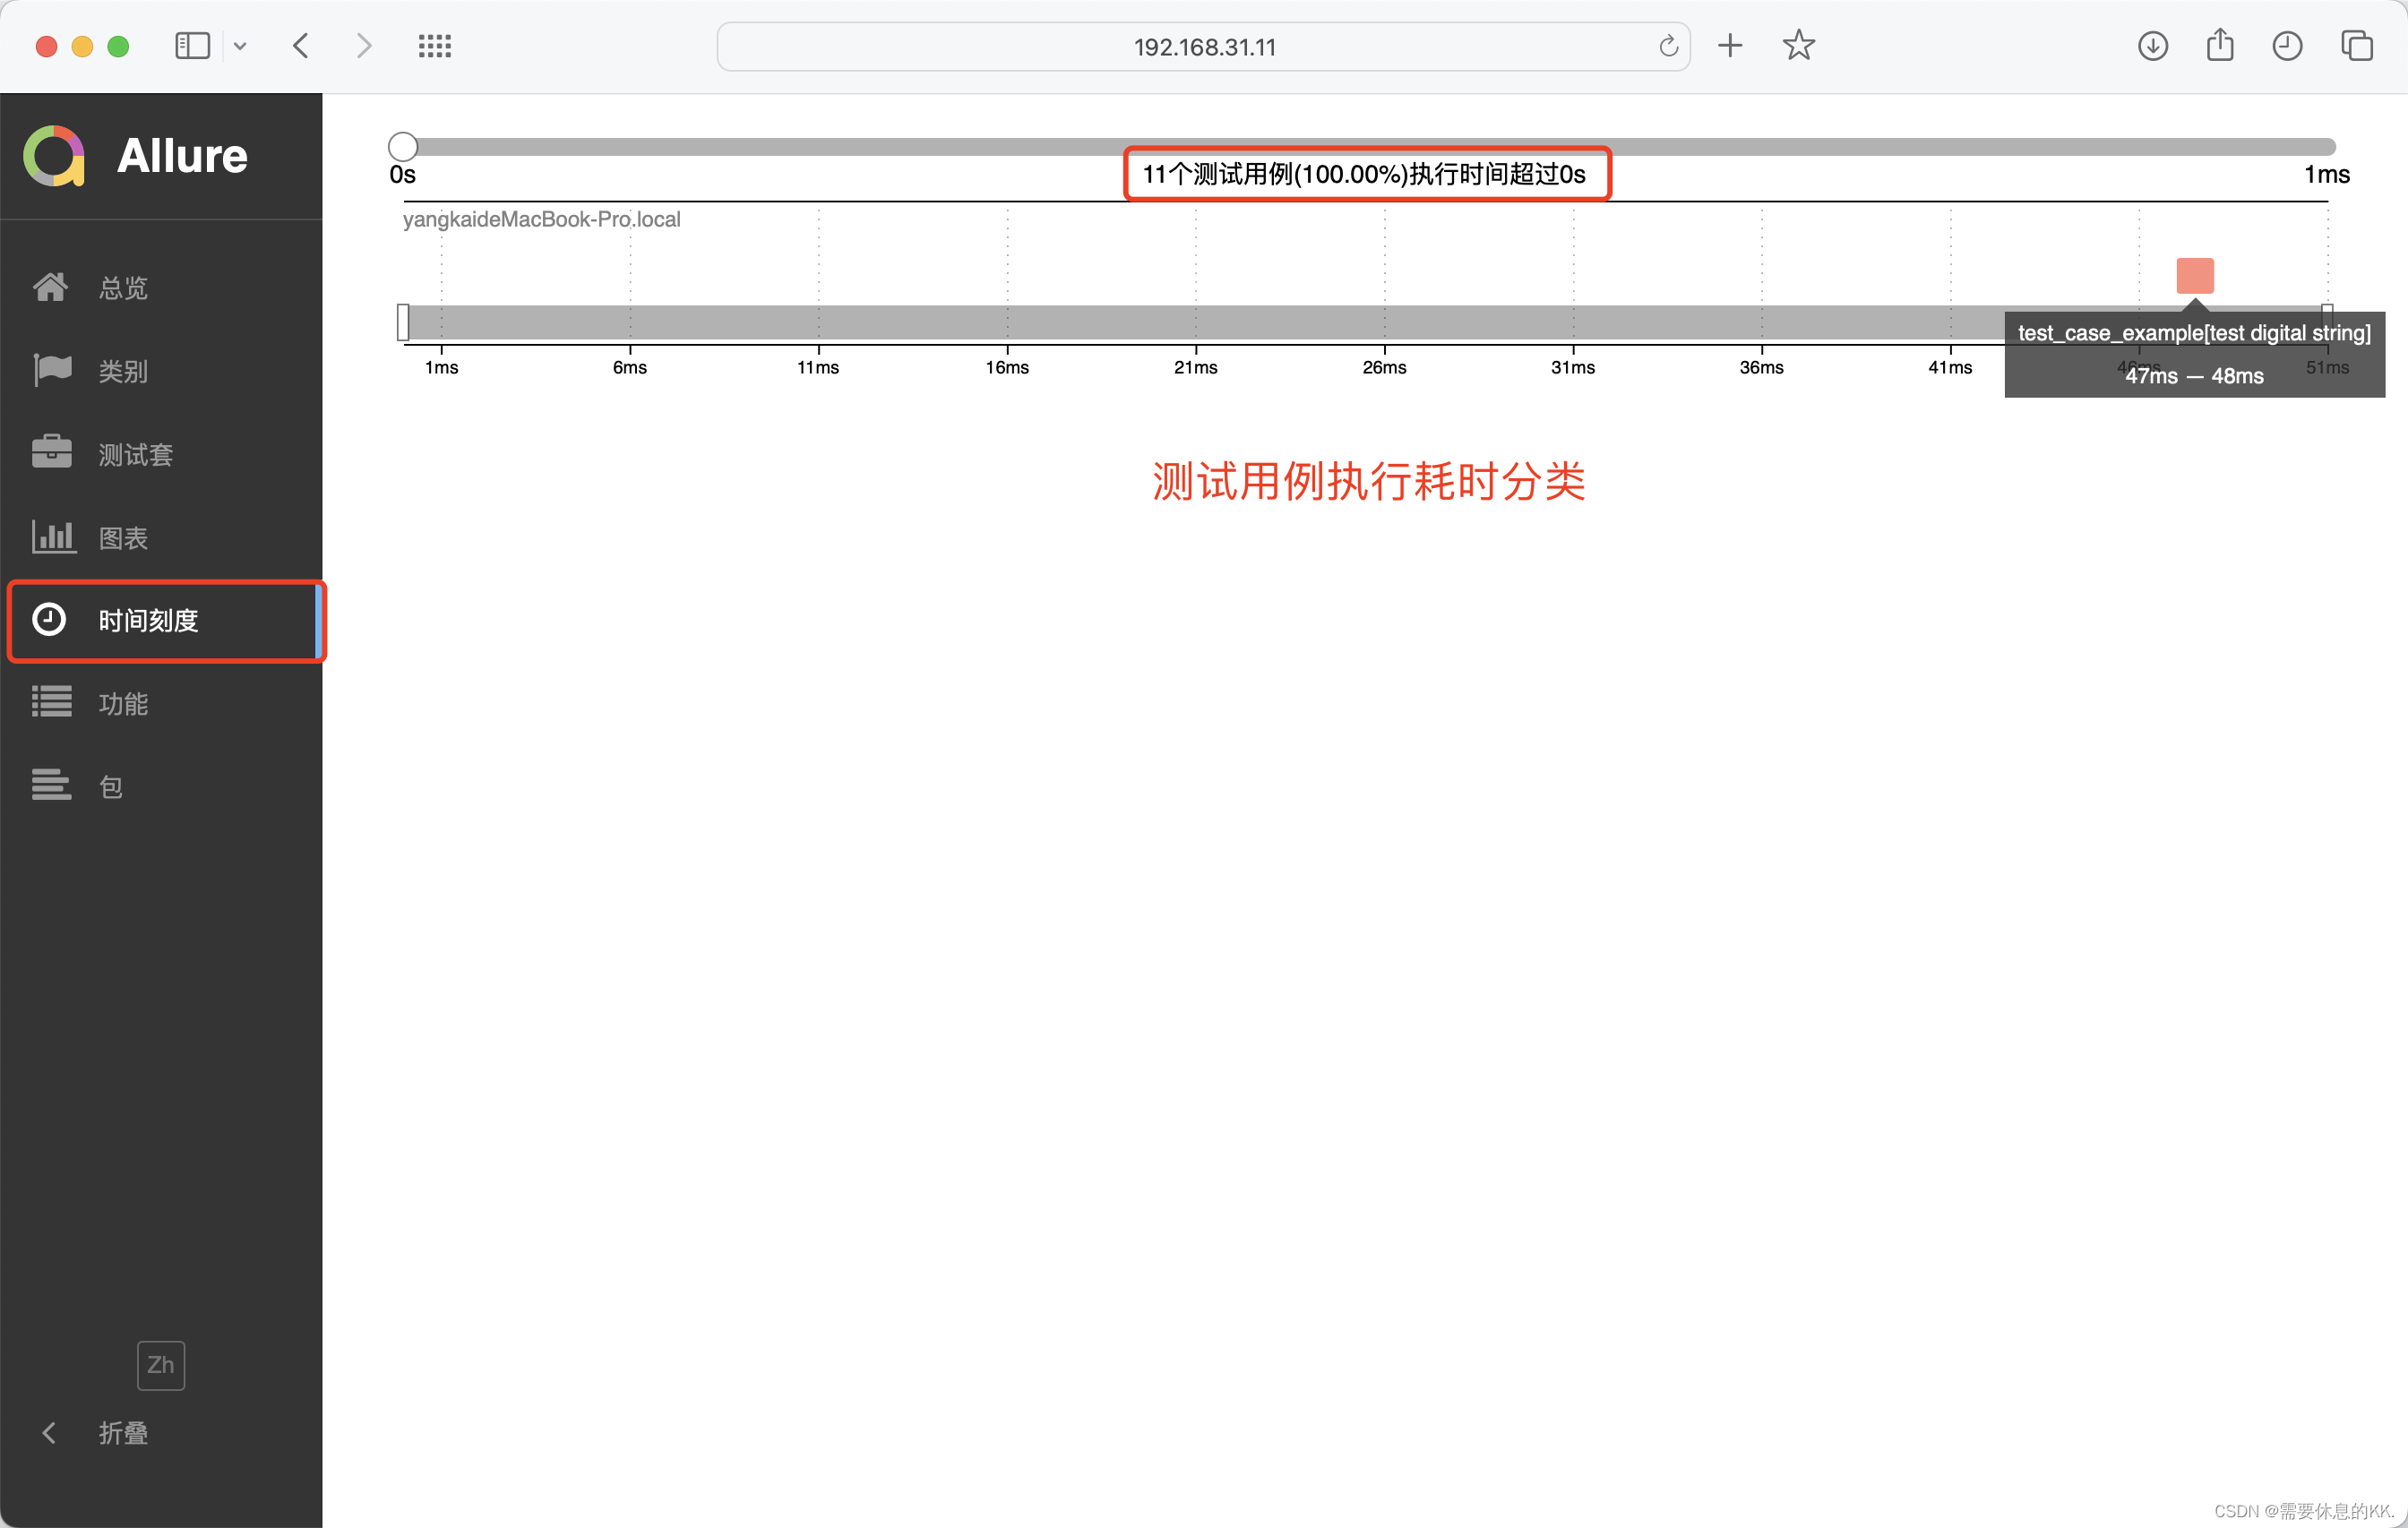Reload the page via address bar
The width and height of the screenshot is (2408, 1528).
1667,46
